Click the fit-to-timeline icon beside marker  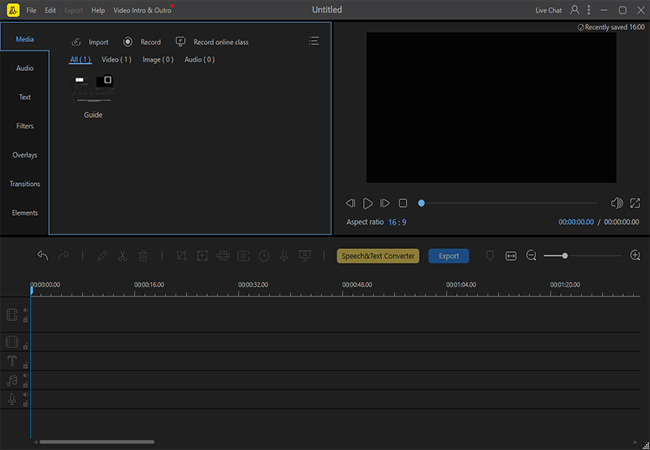coord(511,256)
